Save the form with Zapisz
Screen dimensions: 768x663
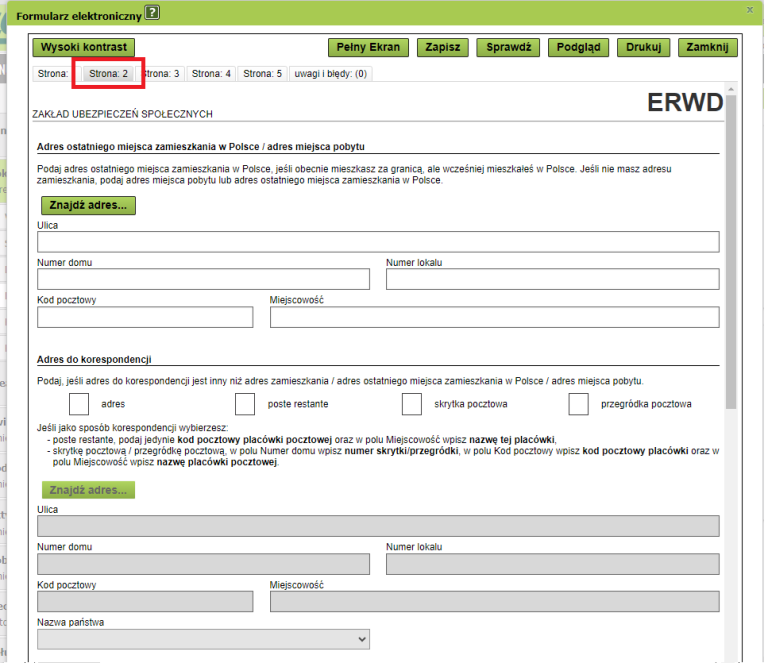(x=442, y=47)
